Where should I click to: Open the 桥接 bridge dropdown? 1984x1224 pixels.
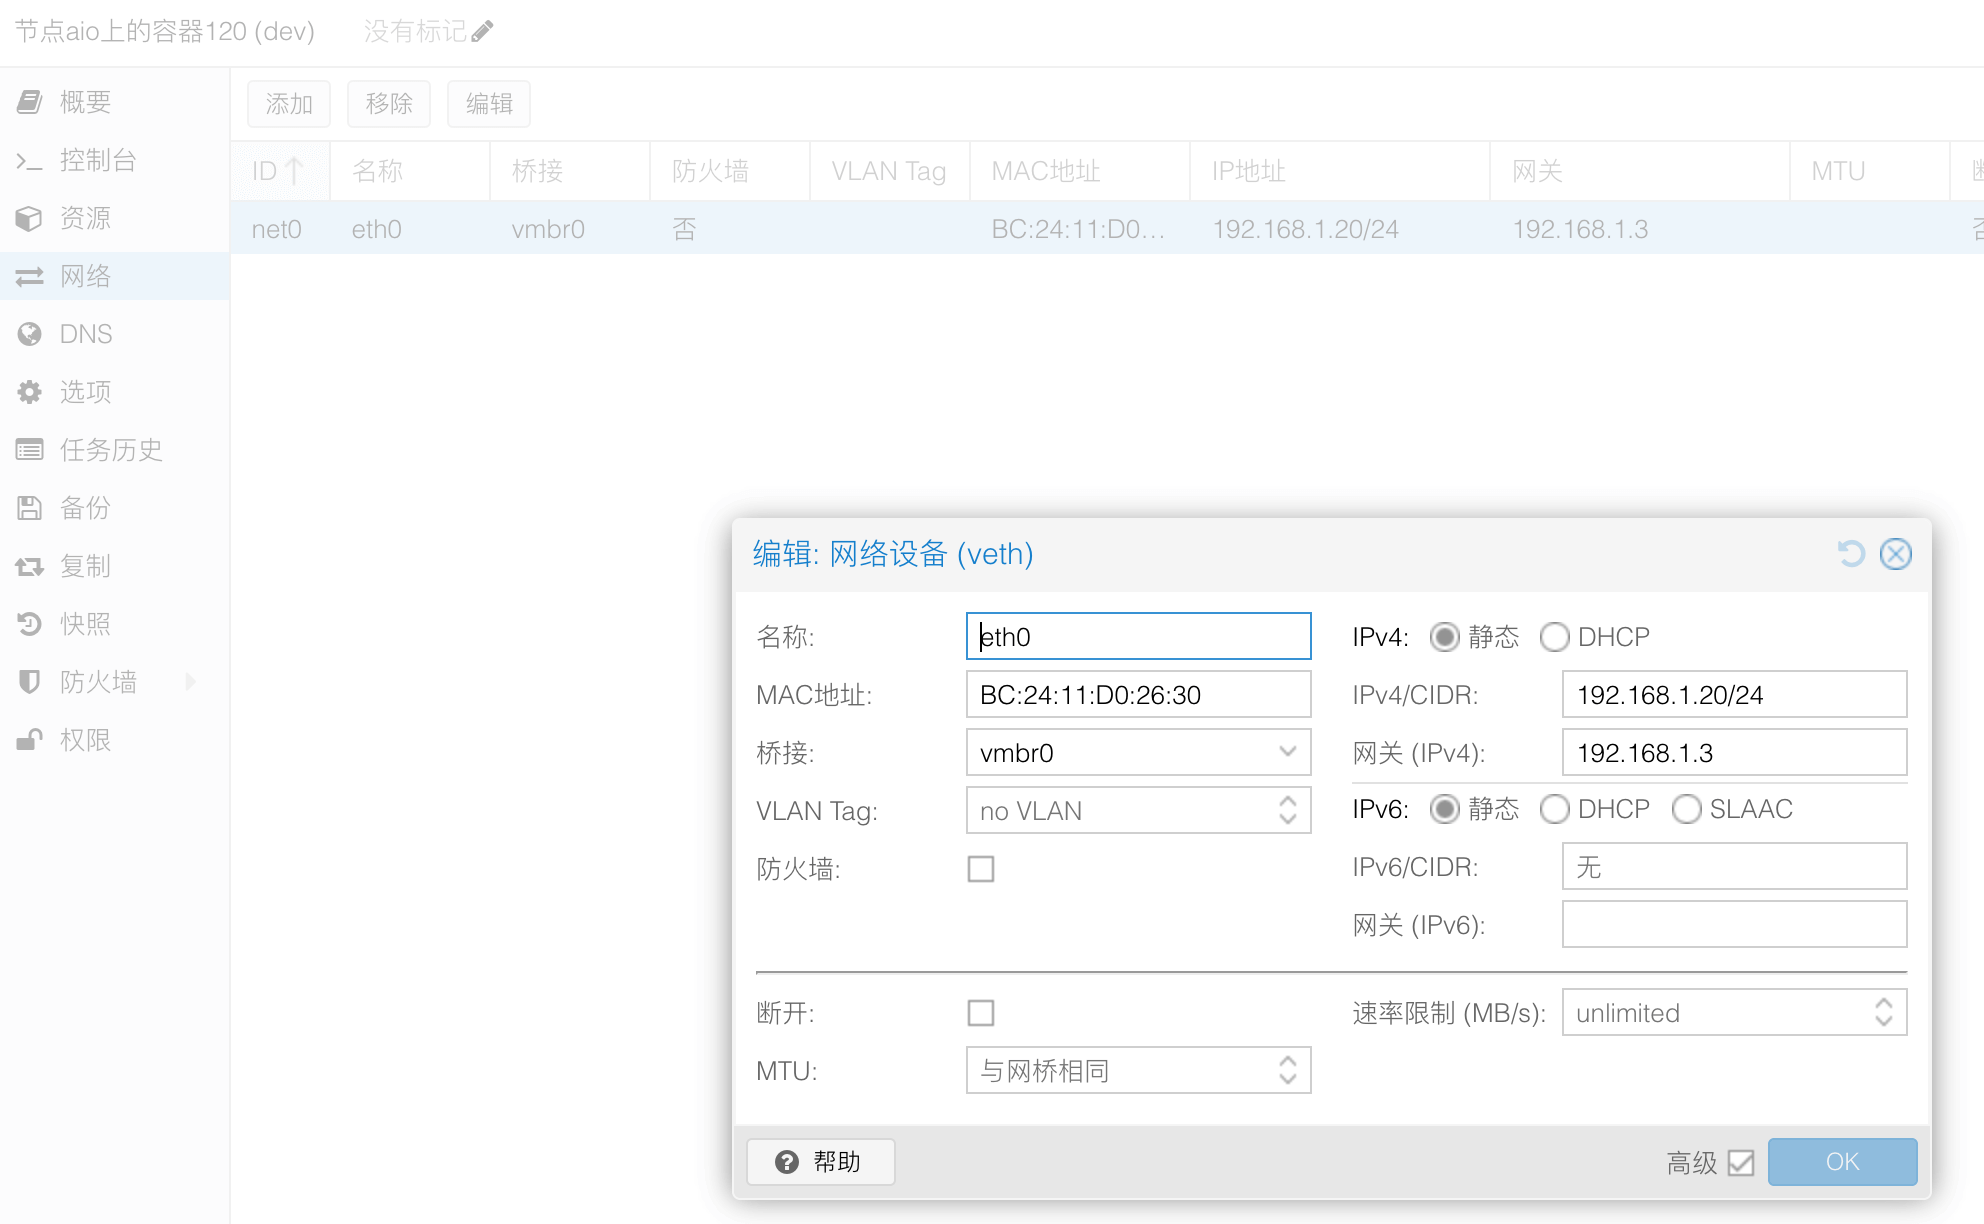[x=1286, y=752]
